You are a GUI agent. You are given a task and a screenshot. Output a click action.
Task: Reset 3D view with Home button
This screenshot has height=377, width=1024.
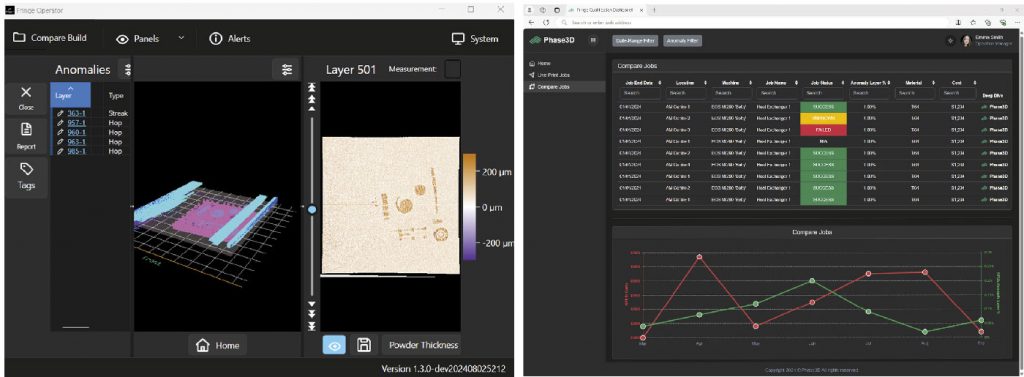pyautogui.click(x=217, y=345)
